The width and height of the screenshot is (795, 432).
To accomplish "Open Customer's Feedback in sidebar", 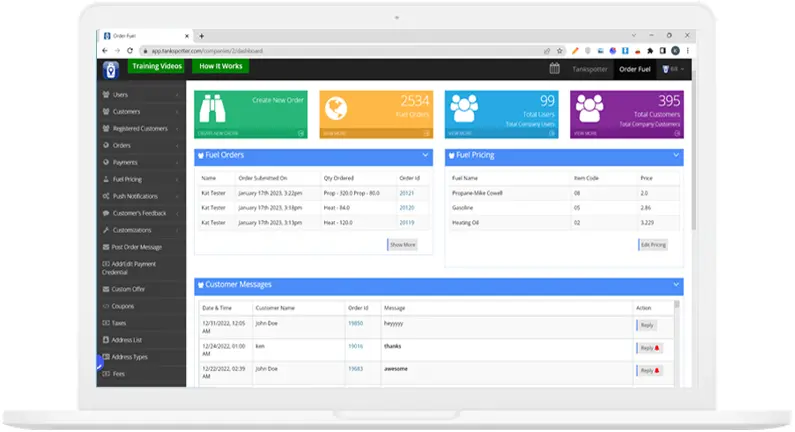I will pos(141,213).
